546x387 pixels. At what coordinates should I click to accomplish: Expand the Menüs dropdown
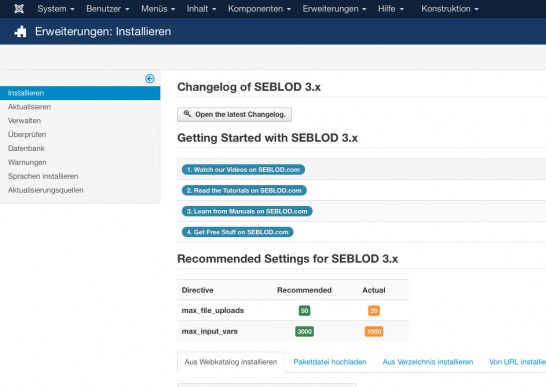(158, 9)
